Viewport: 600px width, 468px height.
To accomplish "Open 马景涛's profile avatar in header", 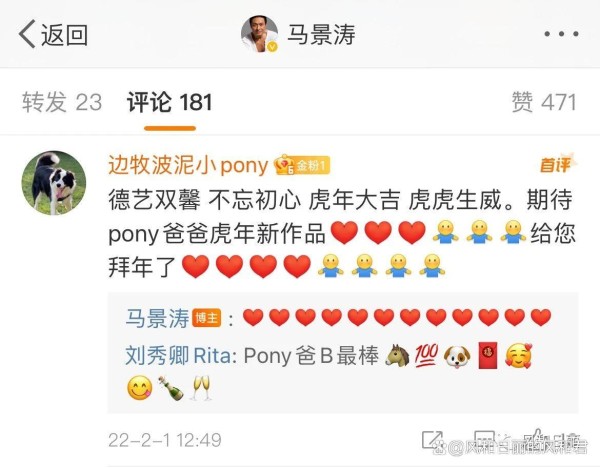I will pos(259,34).
